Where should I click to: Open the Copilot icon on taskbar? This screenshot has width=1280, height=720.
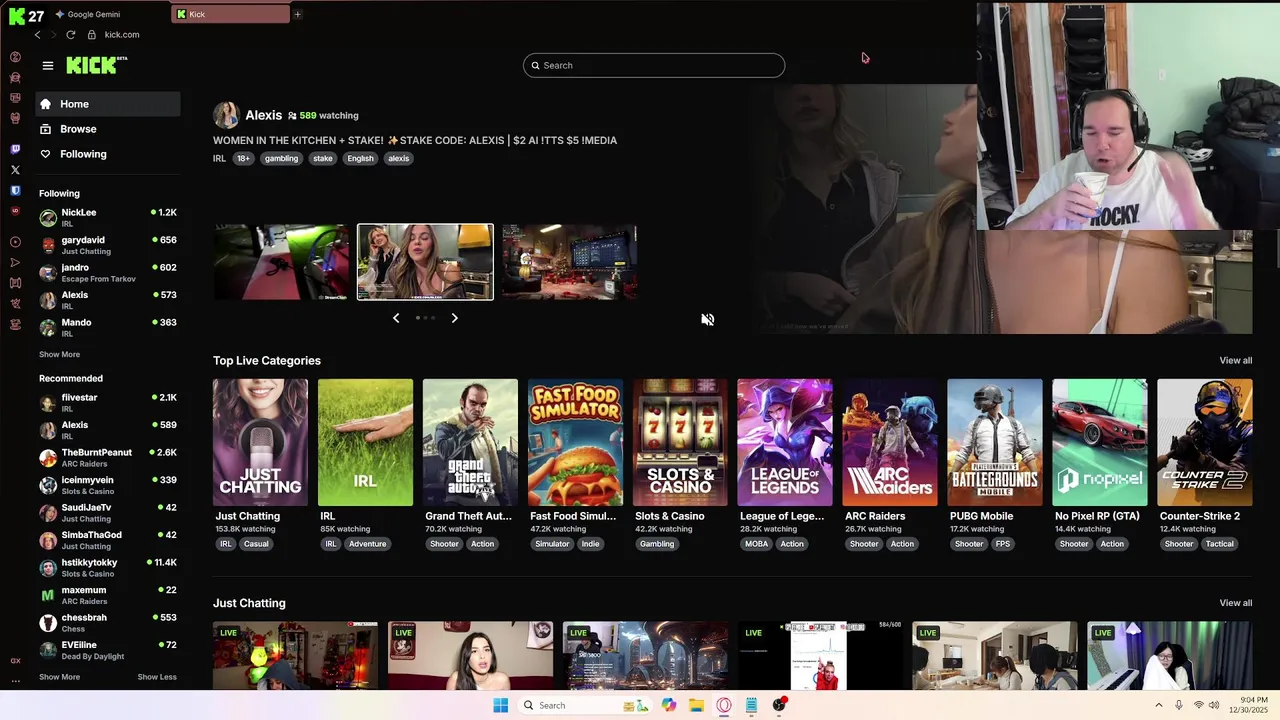669,705
